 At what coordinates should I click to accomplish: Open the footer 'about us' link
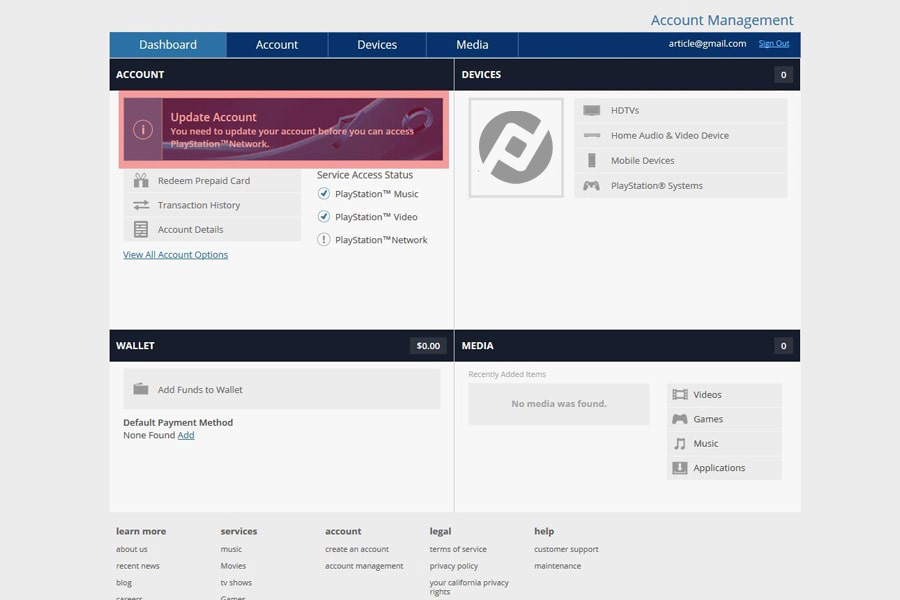(131, 549)
